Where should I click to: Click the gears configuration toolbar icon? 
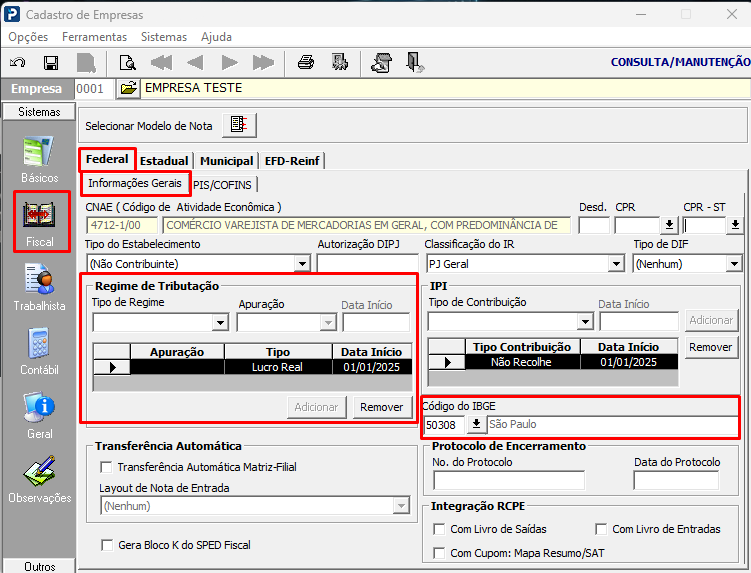click(340, 62)
